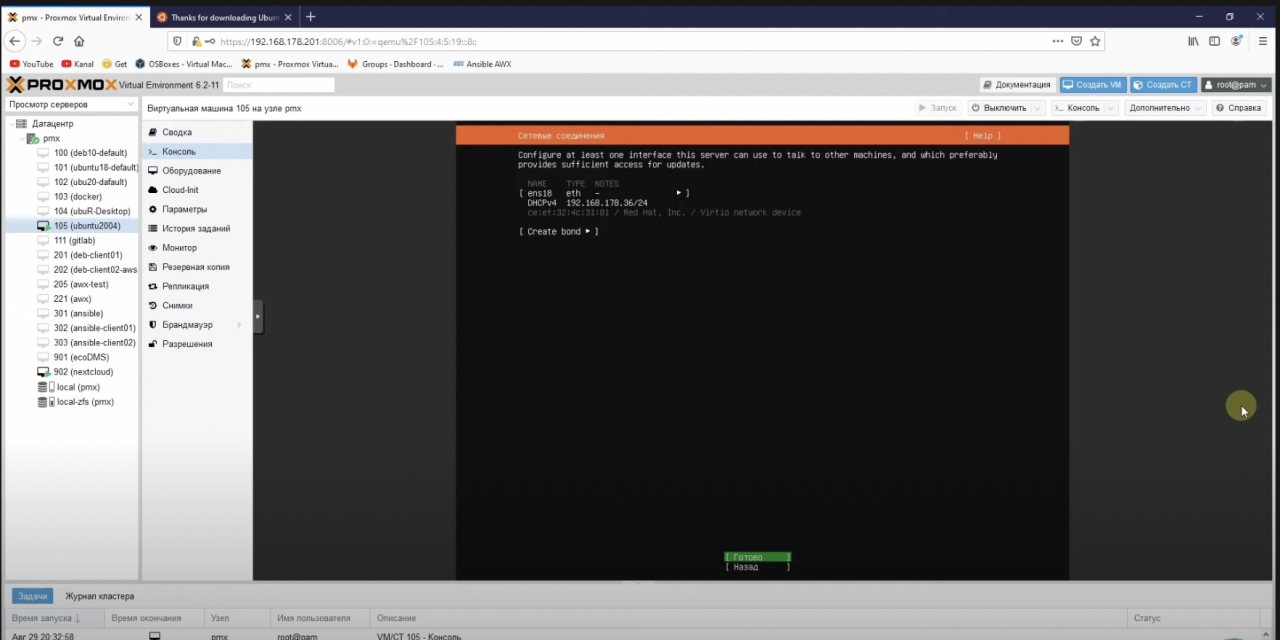Image resolution: width=1280 pixels, height=640 pixels.
Task: Open the Брандмауэр firewall panel
Action: 187,324
